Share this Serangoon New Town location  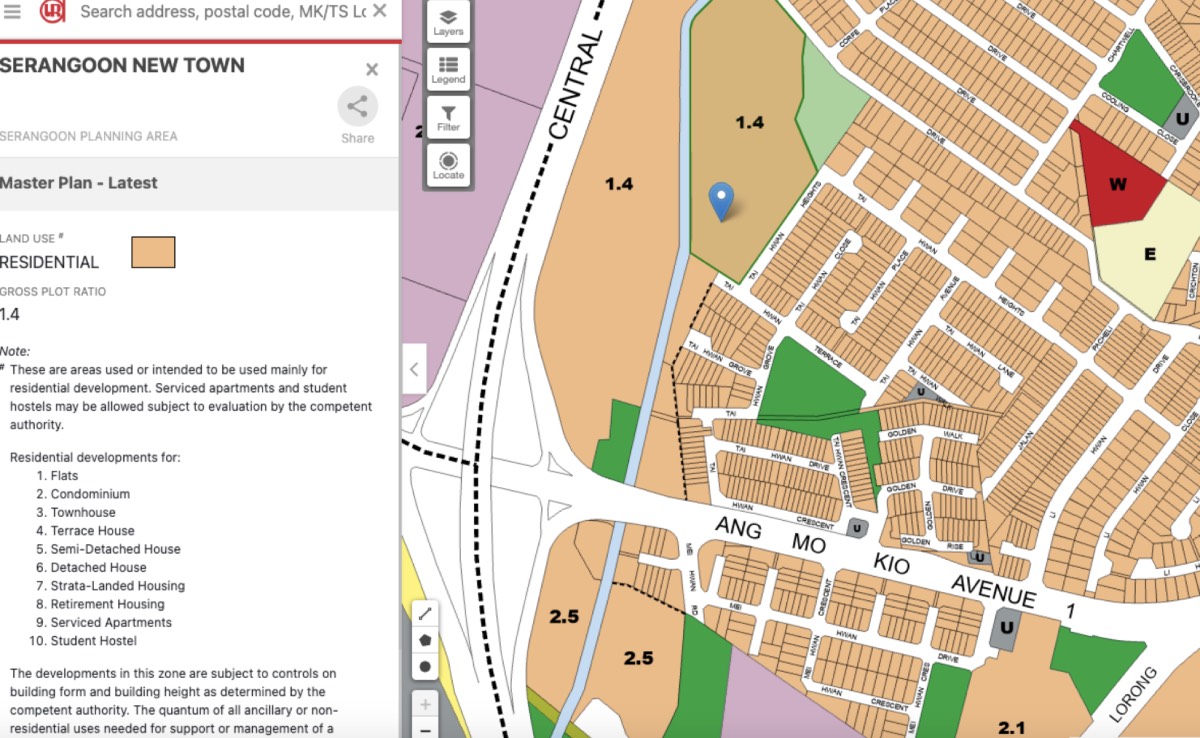point(357,107)
